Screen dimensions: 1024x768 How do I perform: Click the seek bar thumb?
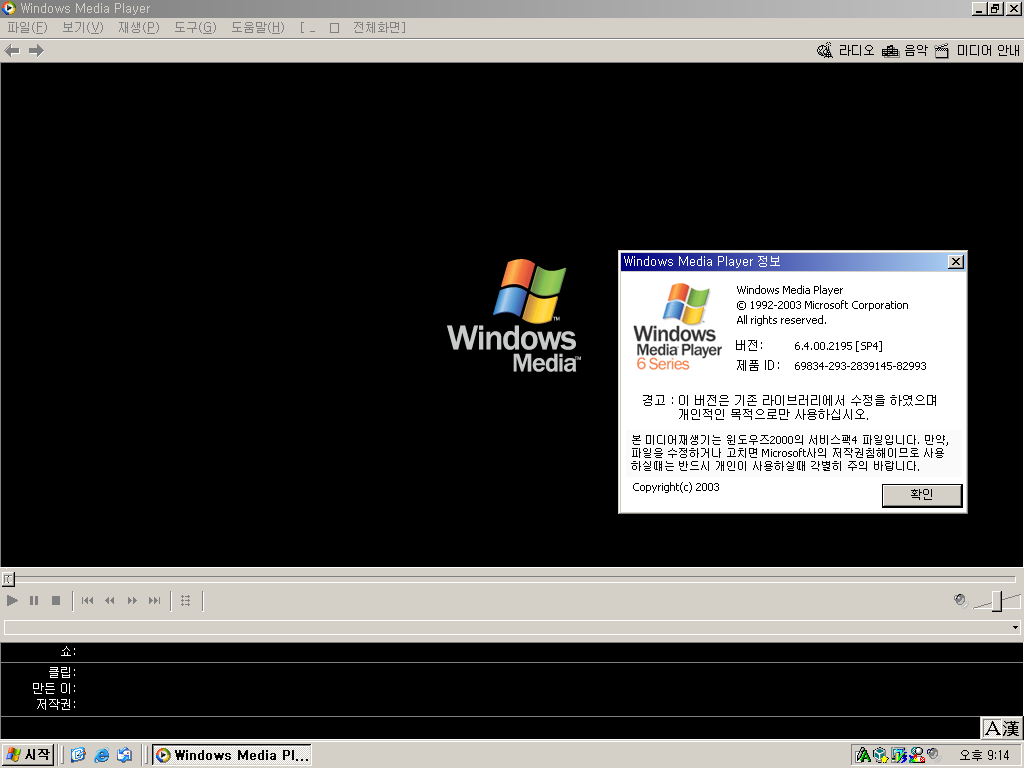[8, 579]
